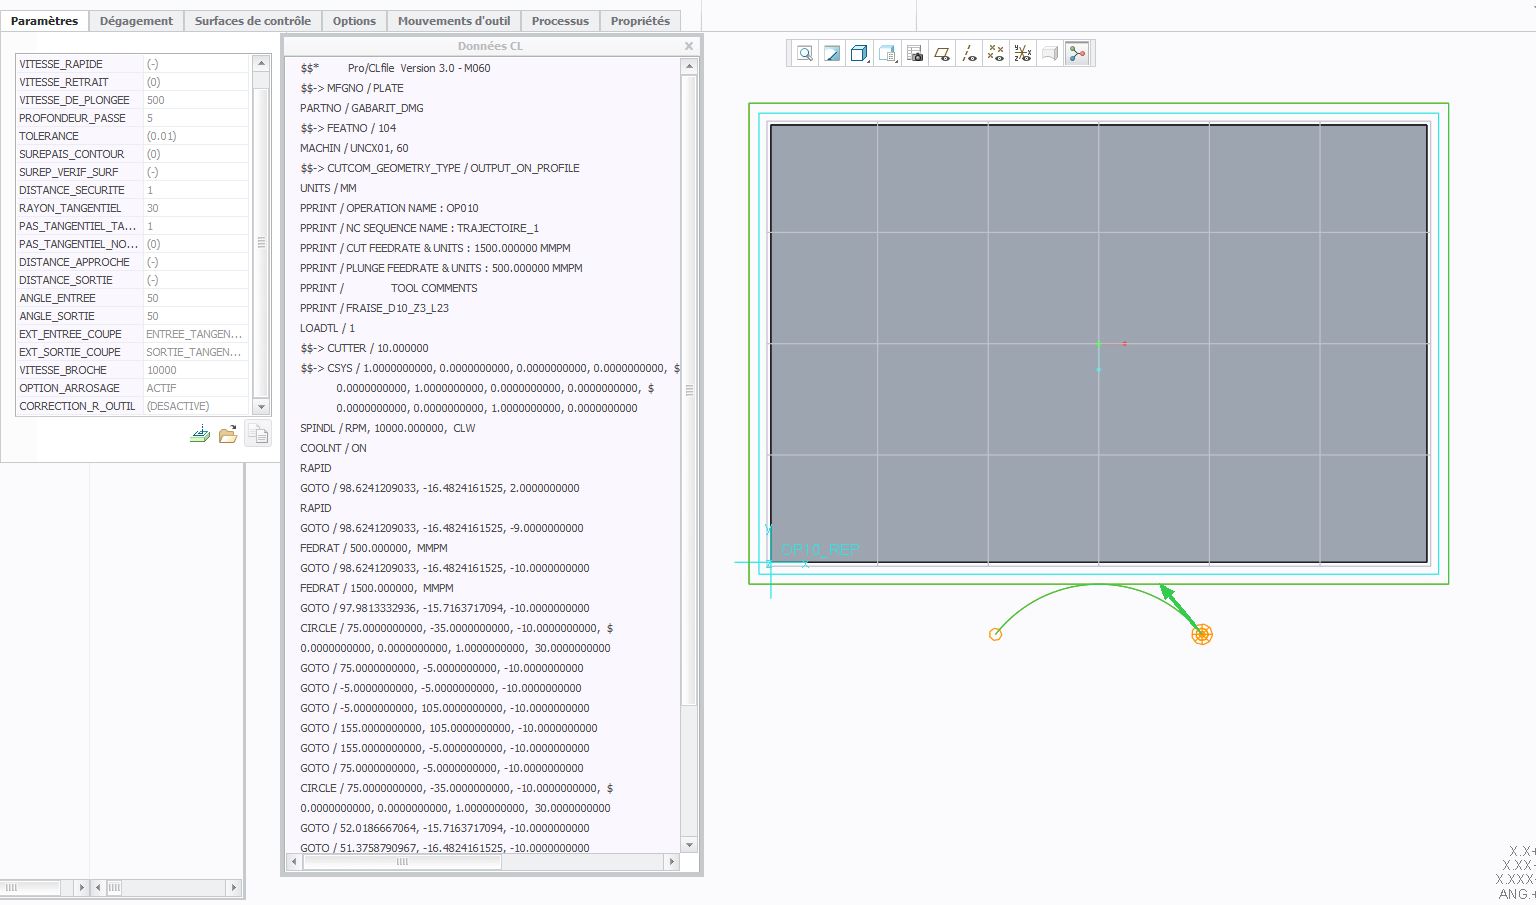Click the CL data horizontal scrollbar thumb
This screenshot has height=905, width=1536.
click(x=402, y=861)
